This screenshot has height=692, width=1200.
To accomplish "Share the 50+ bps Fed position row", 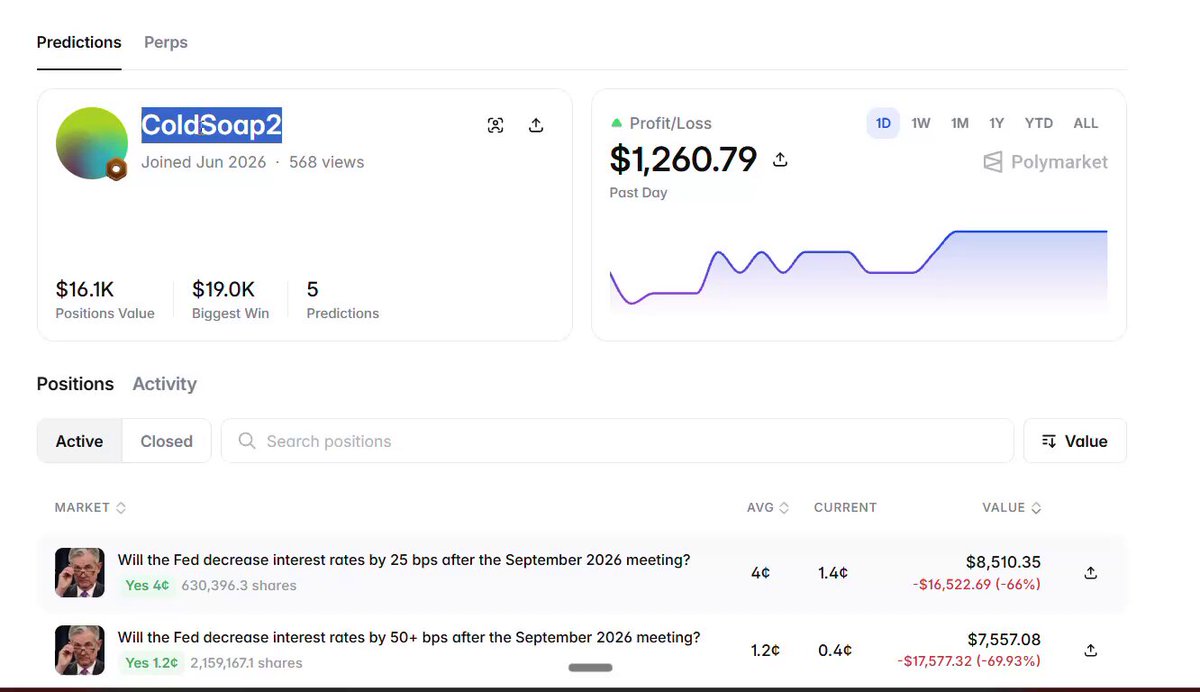I will 1091,650.
